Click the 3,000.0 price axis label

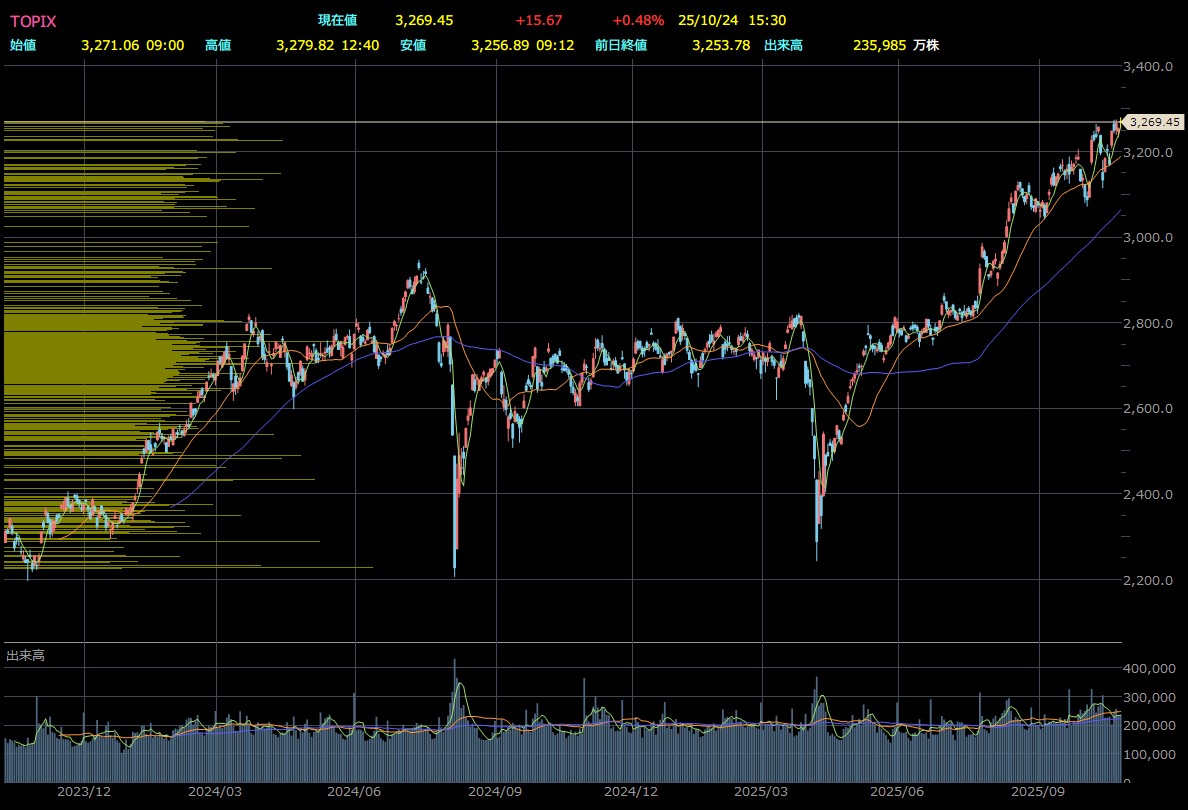coord(1147,237)
